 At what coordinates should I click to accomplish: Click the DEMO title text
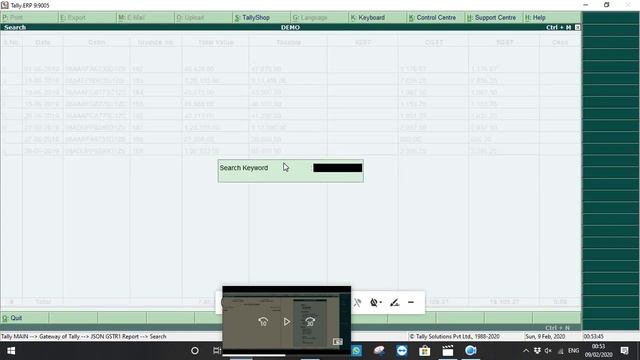pos(290,27)
